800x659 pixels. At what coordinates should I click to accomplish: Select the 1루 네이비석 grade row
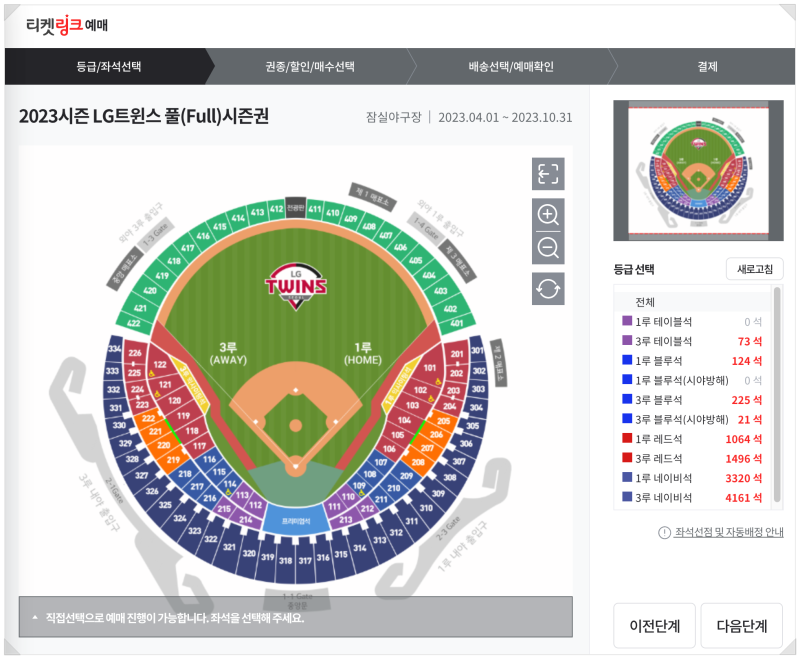(694, 478)
